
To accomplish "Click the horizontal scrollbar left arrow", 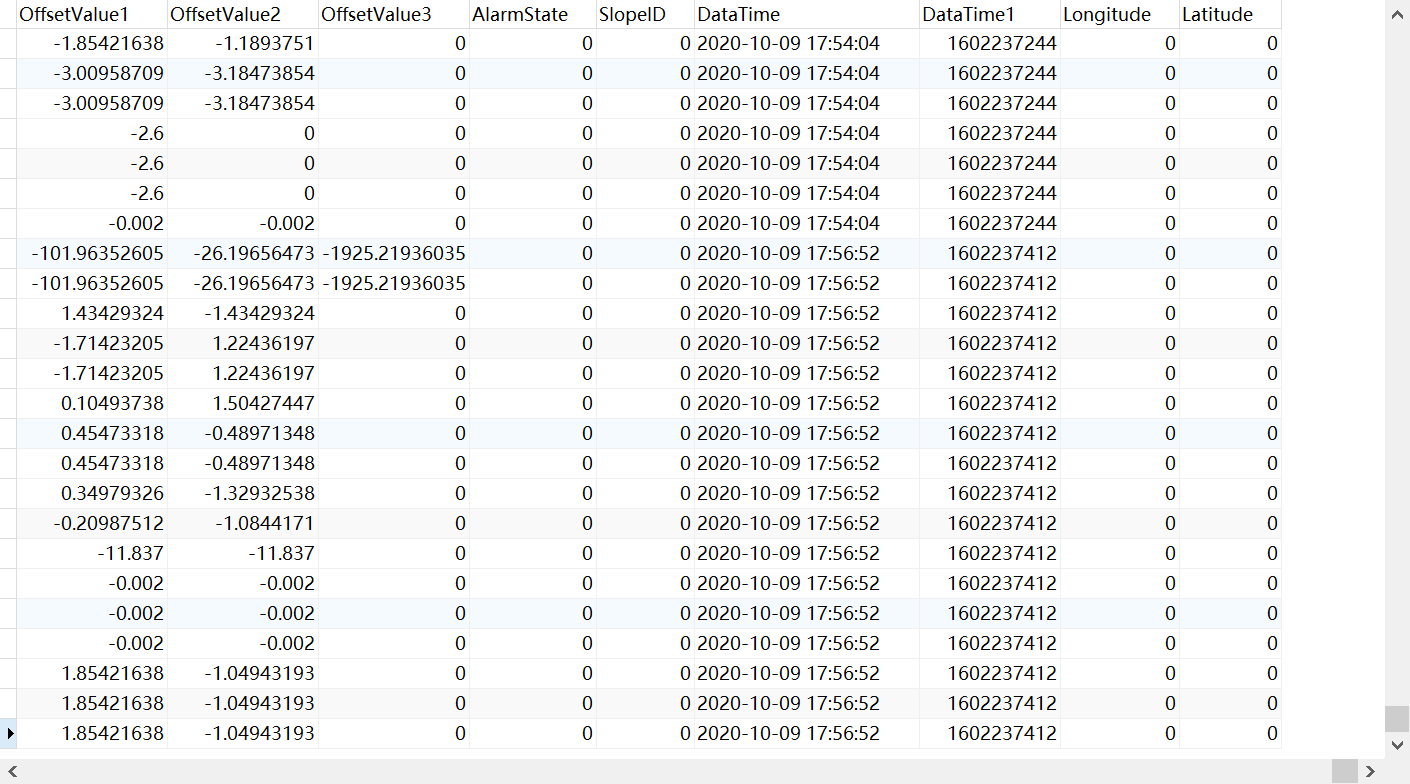I will 13,771.
